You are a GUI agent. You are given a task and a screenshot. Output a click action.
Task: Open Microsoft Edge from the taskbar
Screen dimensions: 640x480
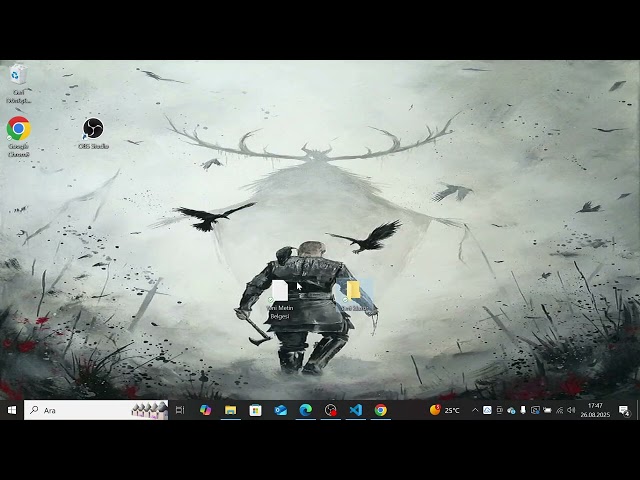[306, 410]
